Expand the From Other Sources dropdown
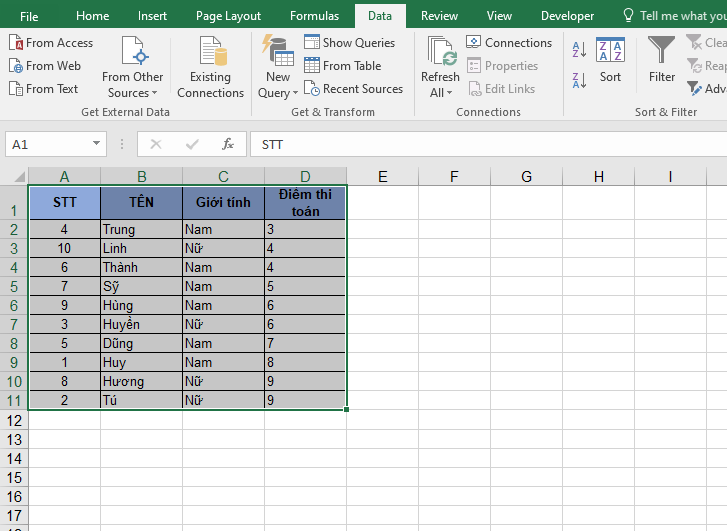The image size is (727, 531). (x=134, y=93)
